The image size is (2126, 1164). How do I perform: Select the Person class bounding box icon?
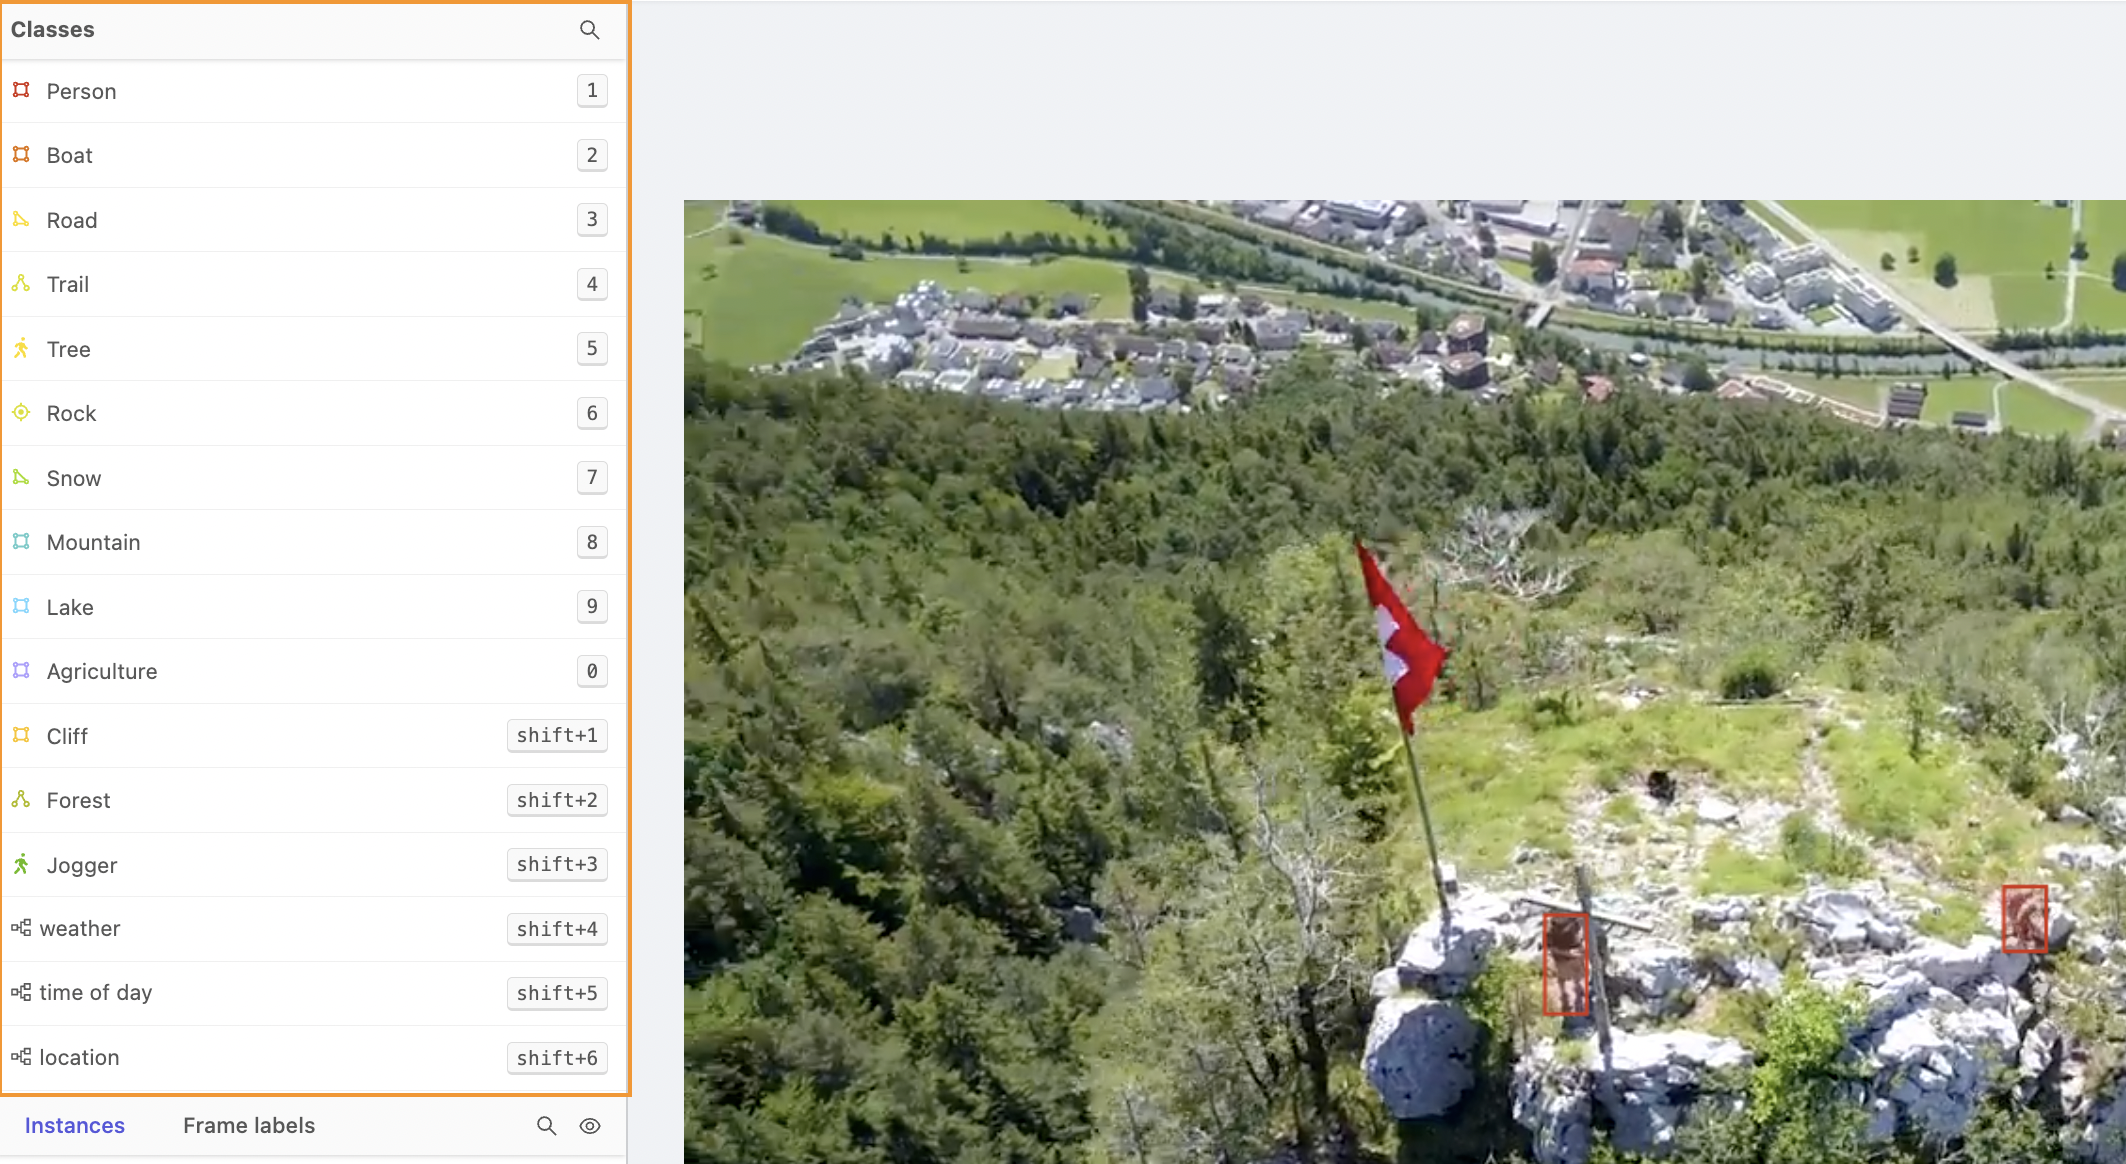pos(21,90)
